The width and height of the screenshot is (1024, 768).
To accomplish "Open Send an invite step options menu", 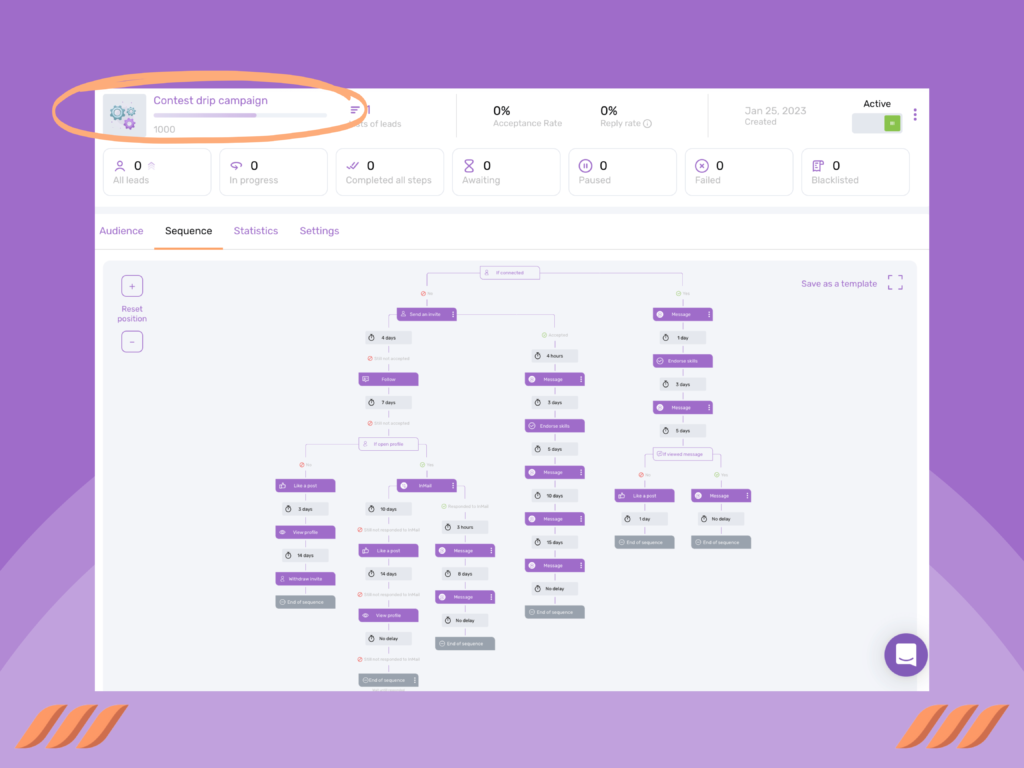I will coord(453,314).
